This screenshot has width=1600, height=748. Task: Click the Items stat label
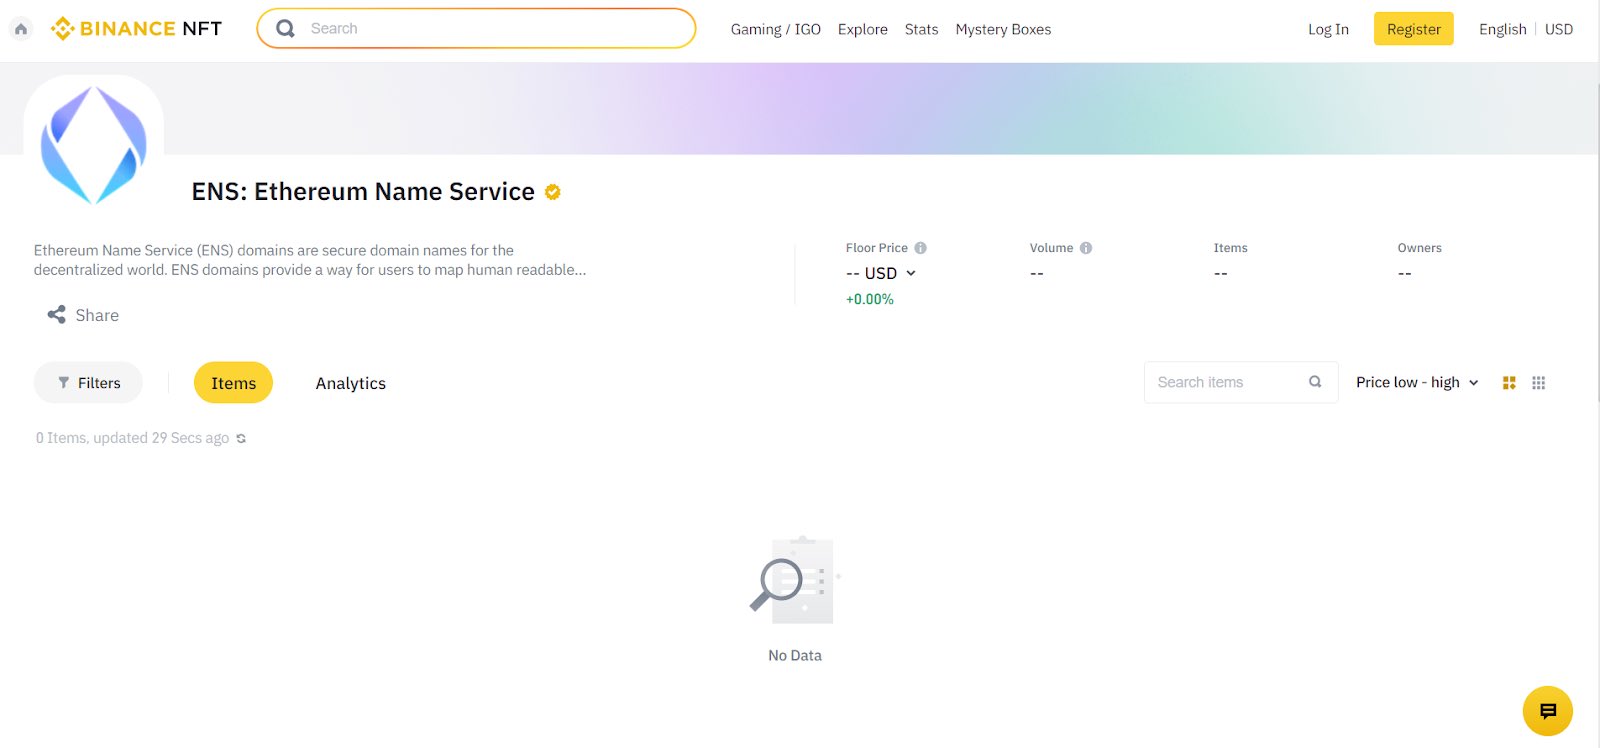pyautogui.click(x=1230, y=248)
